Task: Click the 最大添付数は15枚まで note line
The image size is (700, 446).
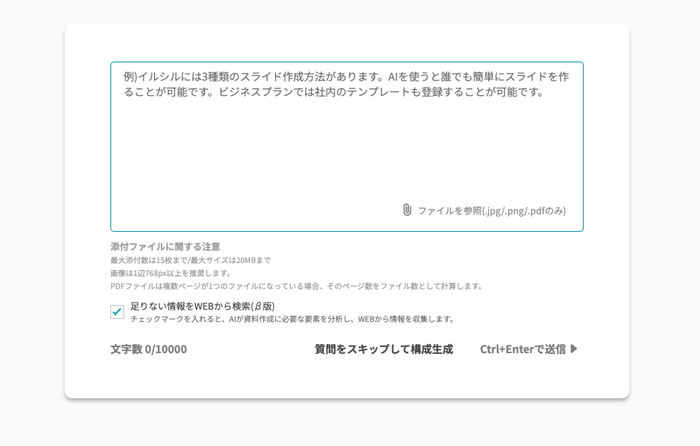Action: [190, 260]
